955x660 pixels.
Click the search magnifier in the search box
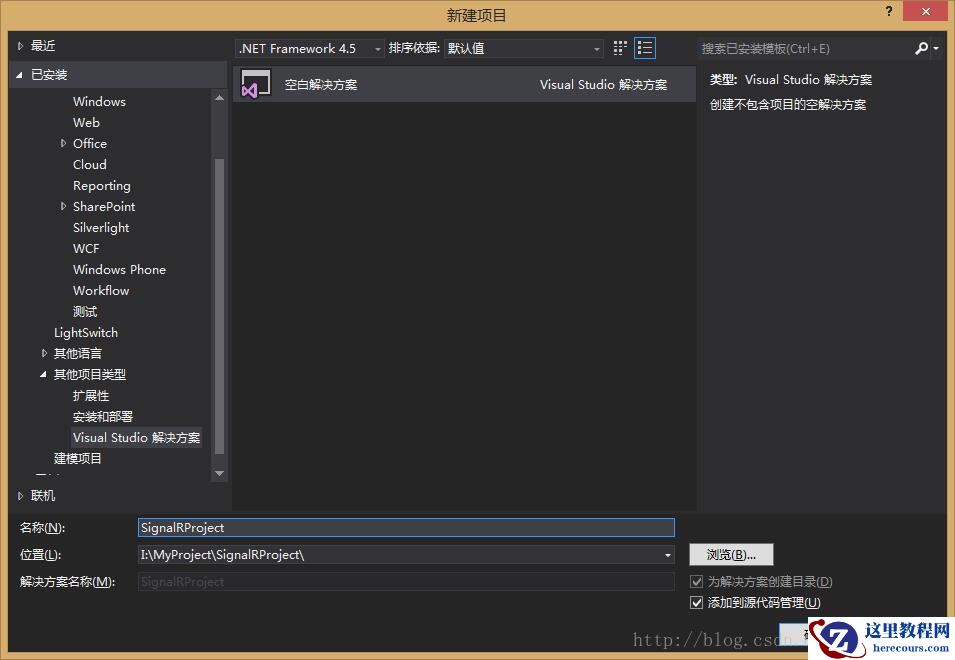click(x=921, y=47)
